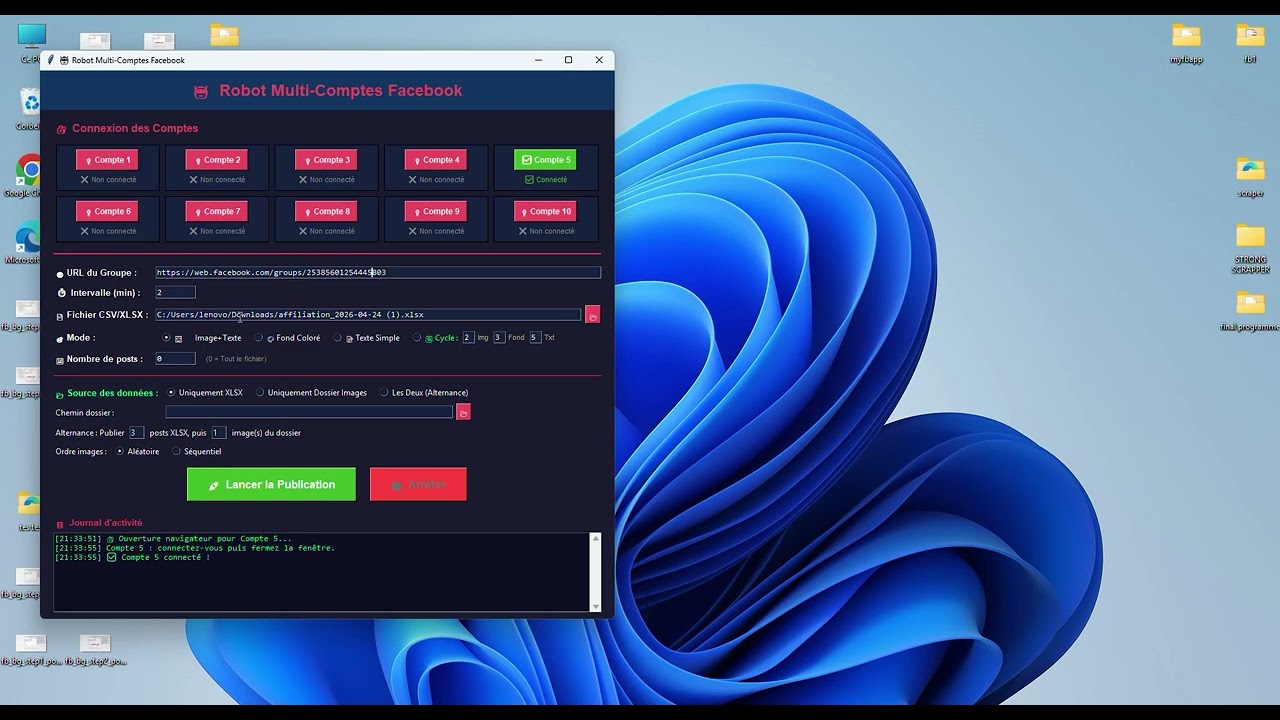The height and width of the screenshot is (720, 1280).
Task: Click Non connecté status under Compte 10
Action: (x=545, y=231)
